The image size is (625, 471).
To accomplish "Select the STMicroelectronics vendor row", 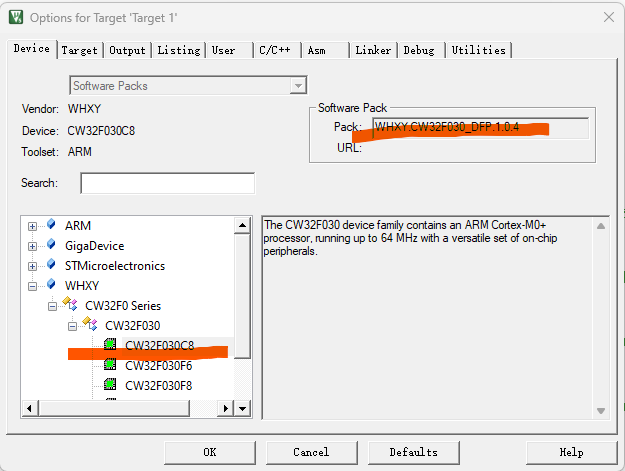I will tap(115, 266).
